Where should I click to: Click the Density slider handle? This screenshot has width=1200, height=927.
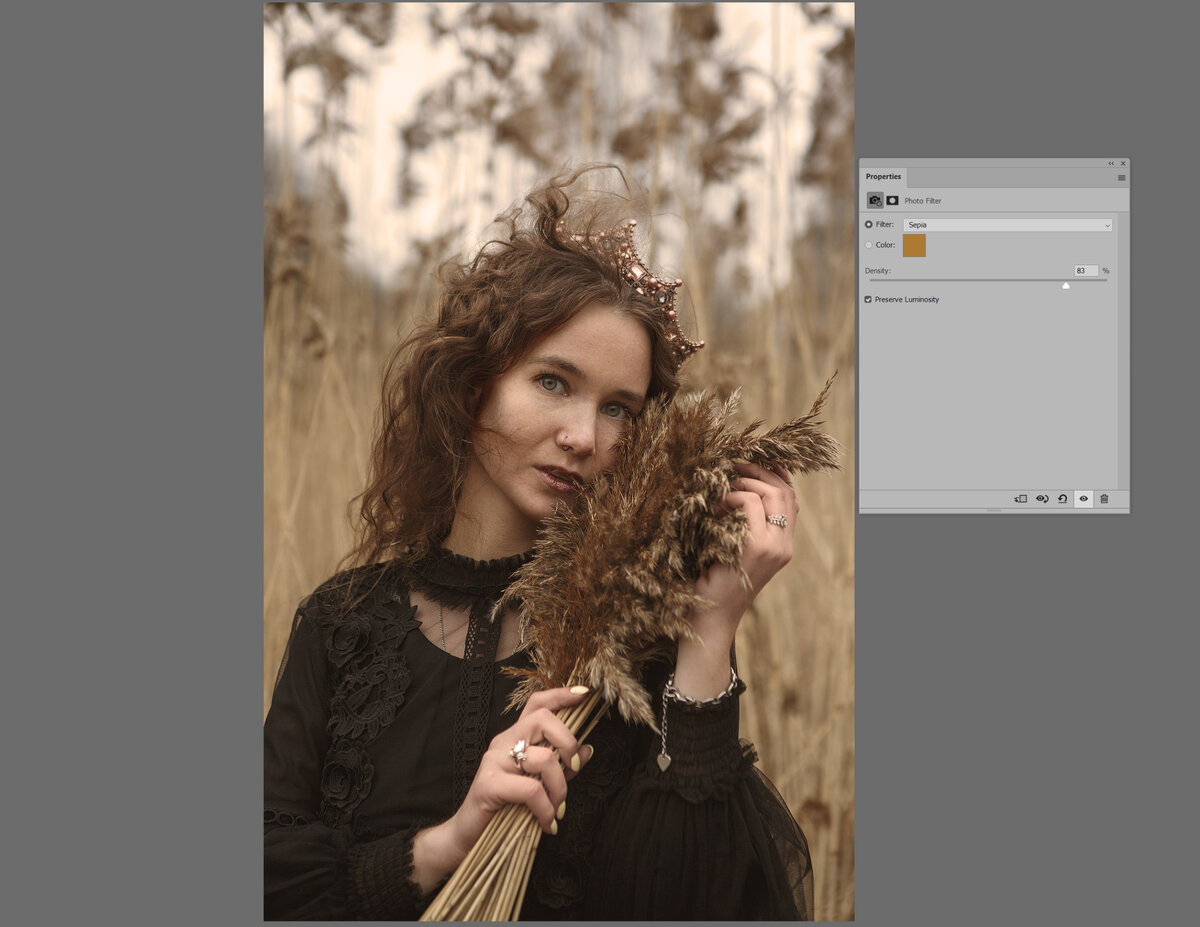tap(1066, 285)
